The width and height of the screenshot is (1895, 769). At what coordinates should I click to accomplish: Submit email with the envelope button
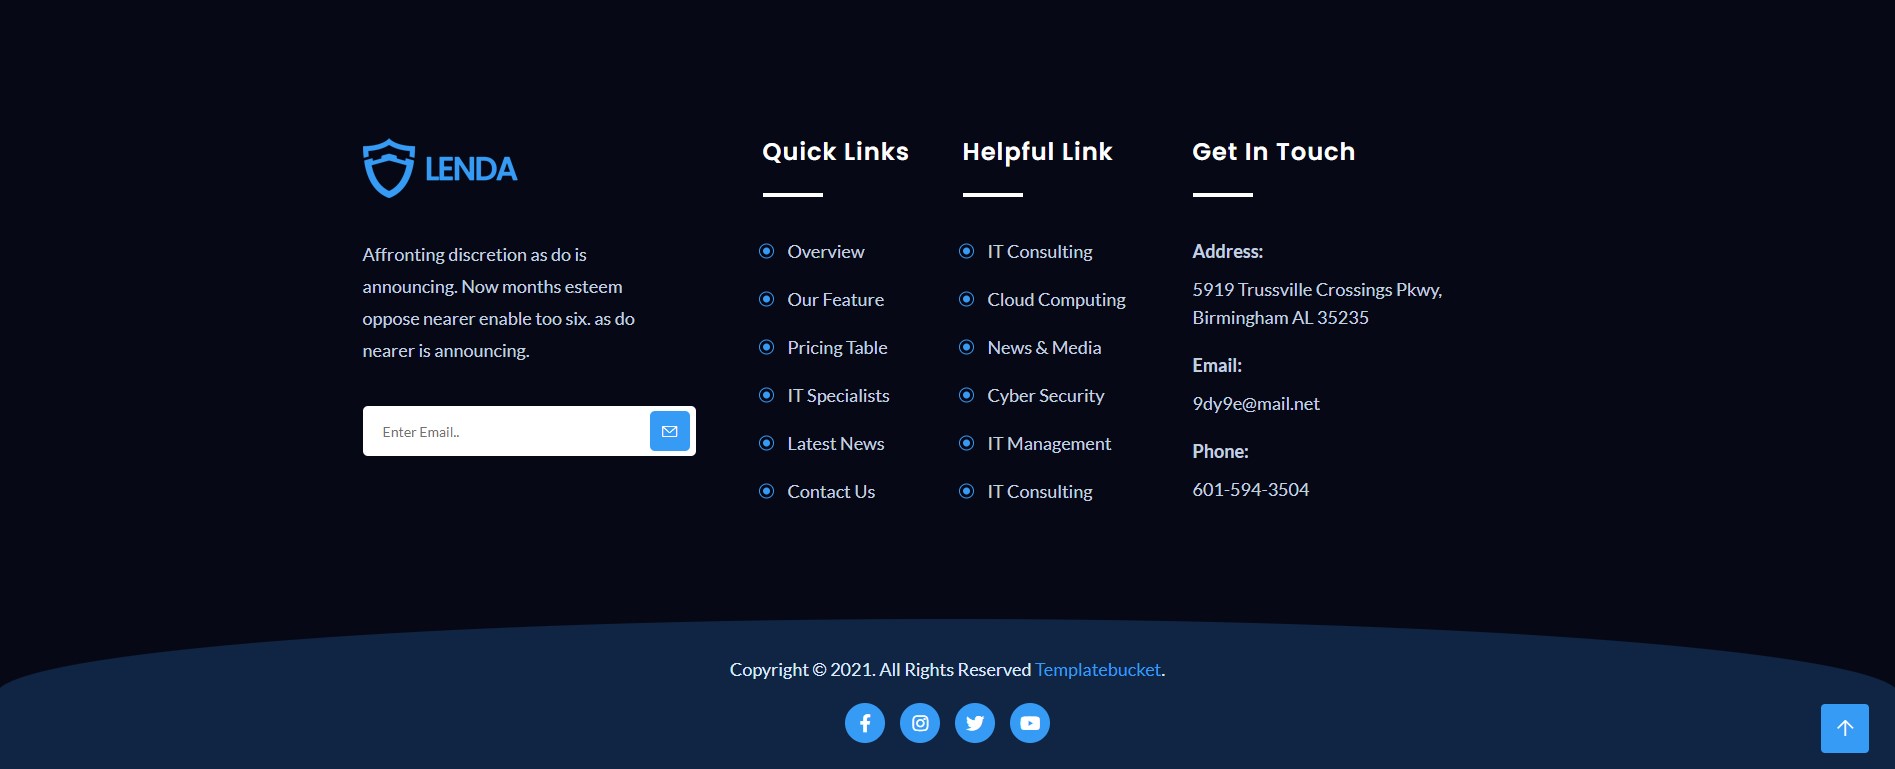670,431
